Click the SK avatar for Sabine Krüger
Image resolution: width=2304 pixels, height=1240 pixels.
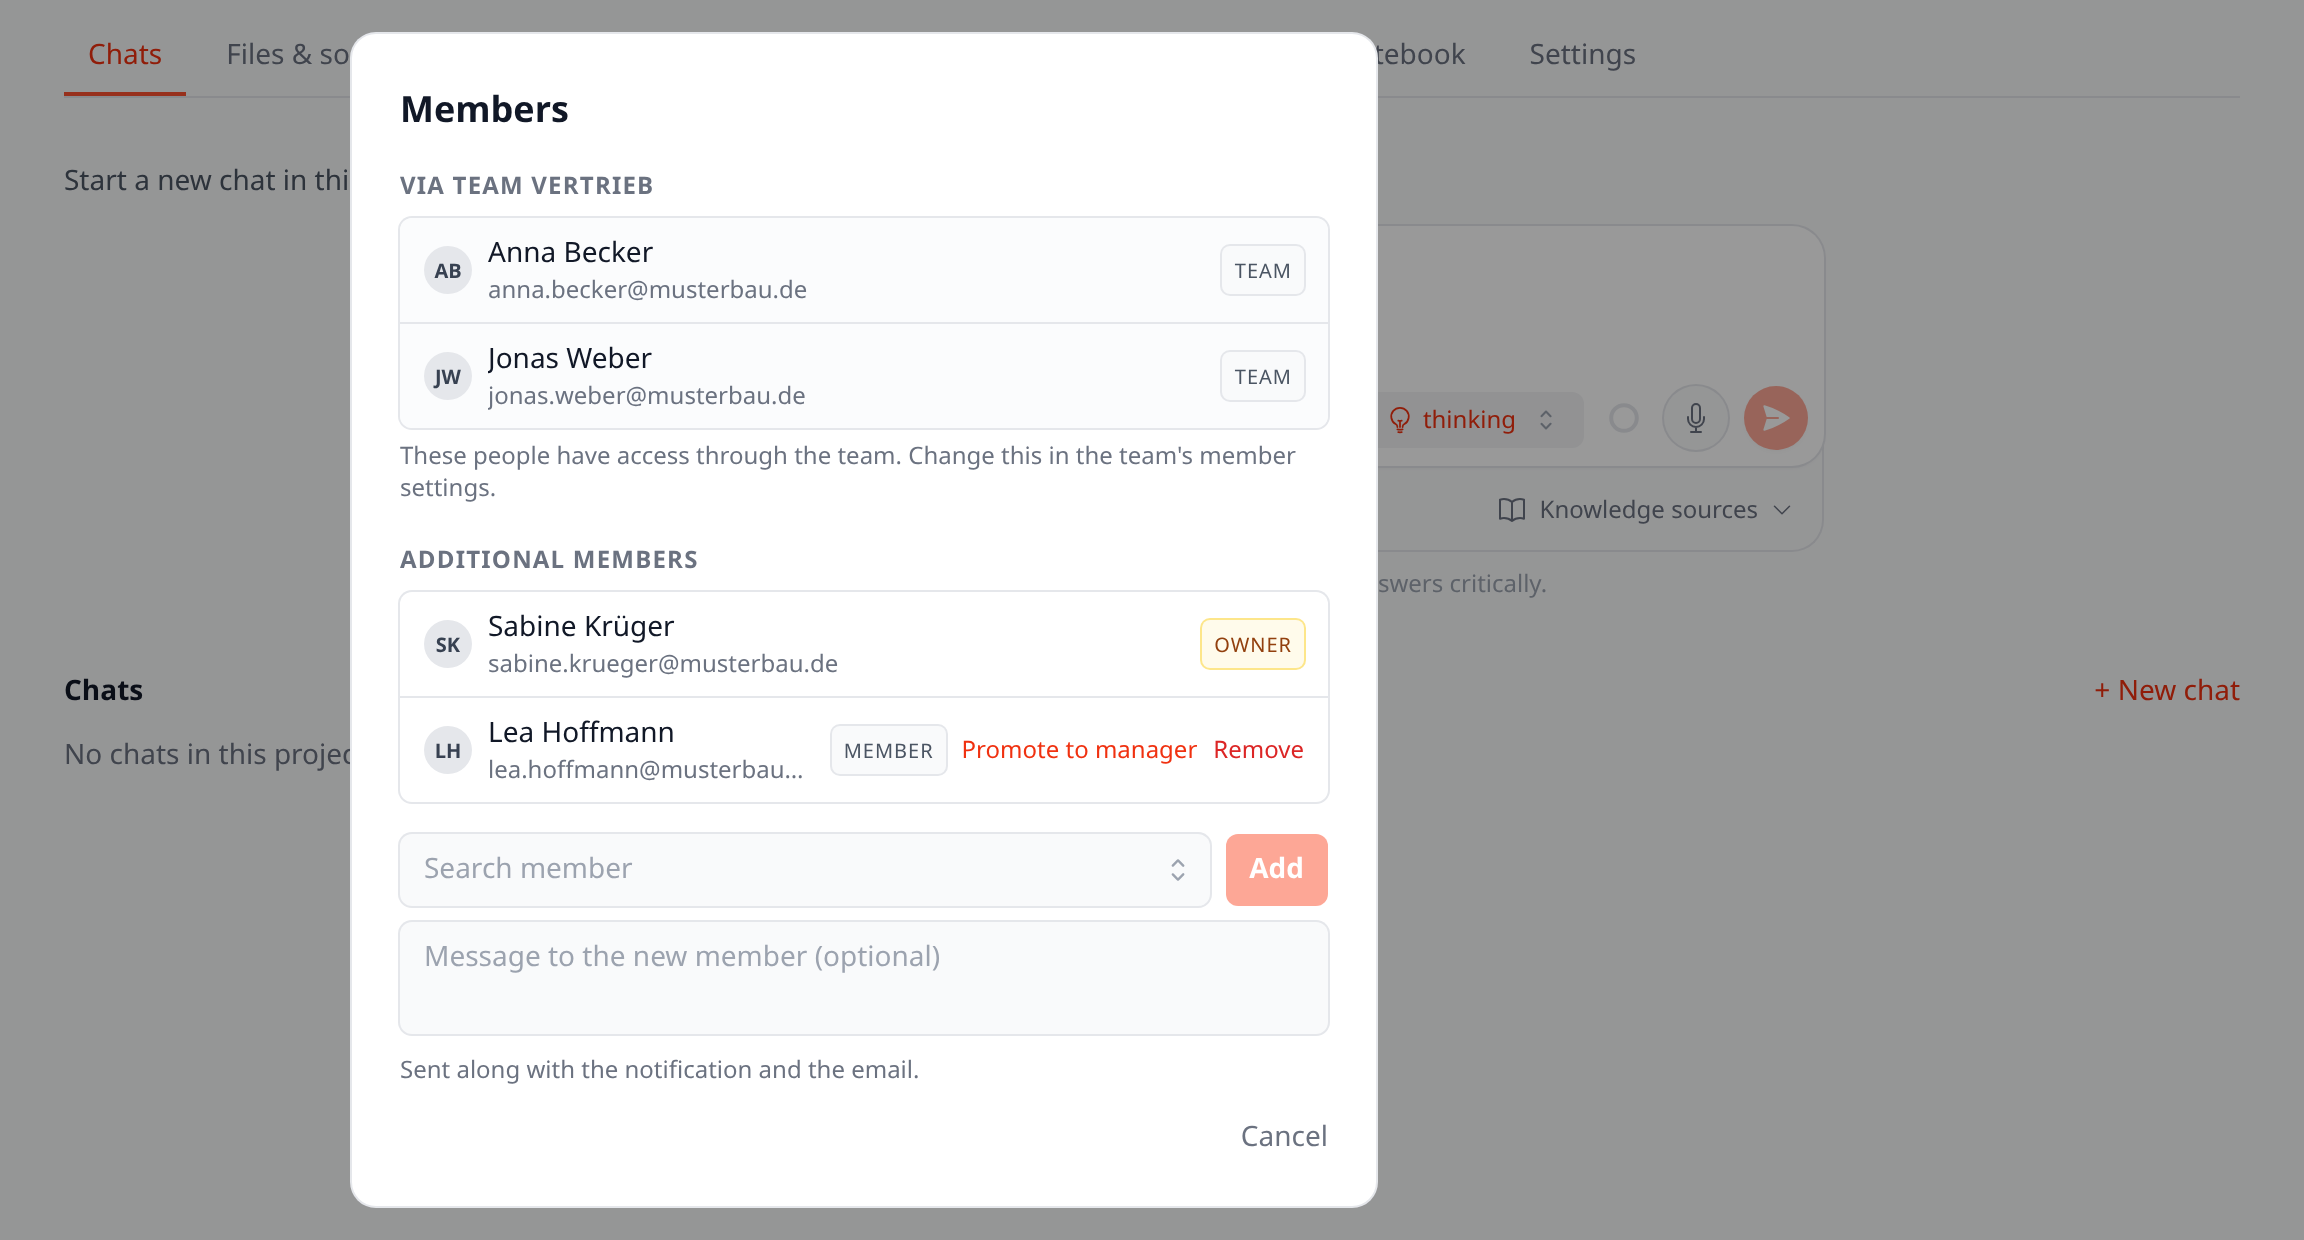447,644
